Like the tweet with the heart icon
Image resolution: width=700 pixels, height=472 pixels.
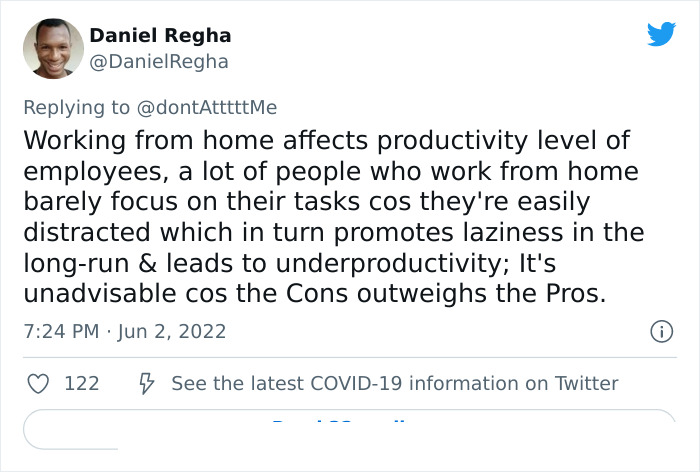pos(39,383)
